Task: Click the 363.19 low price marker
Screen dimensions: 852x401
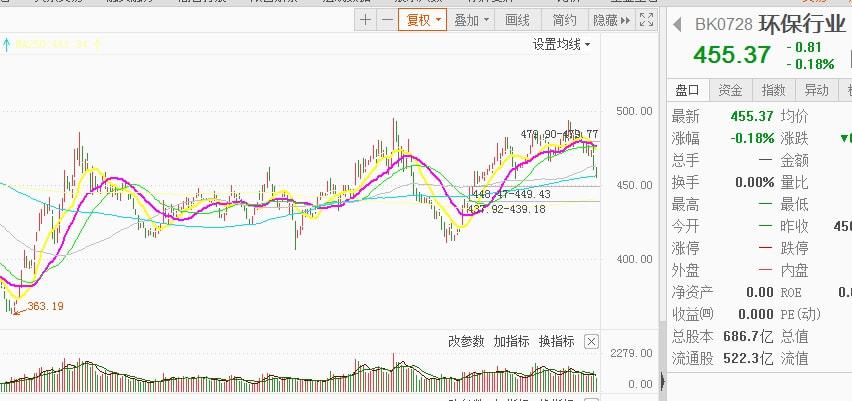Action: [x=45, y=306]
